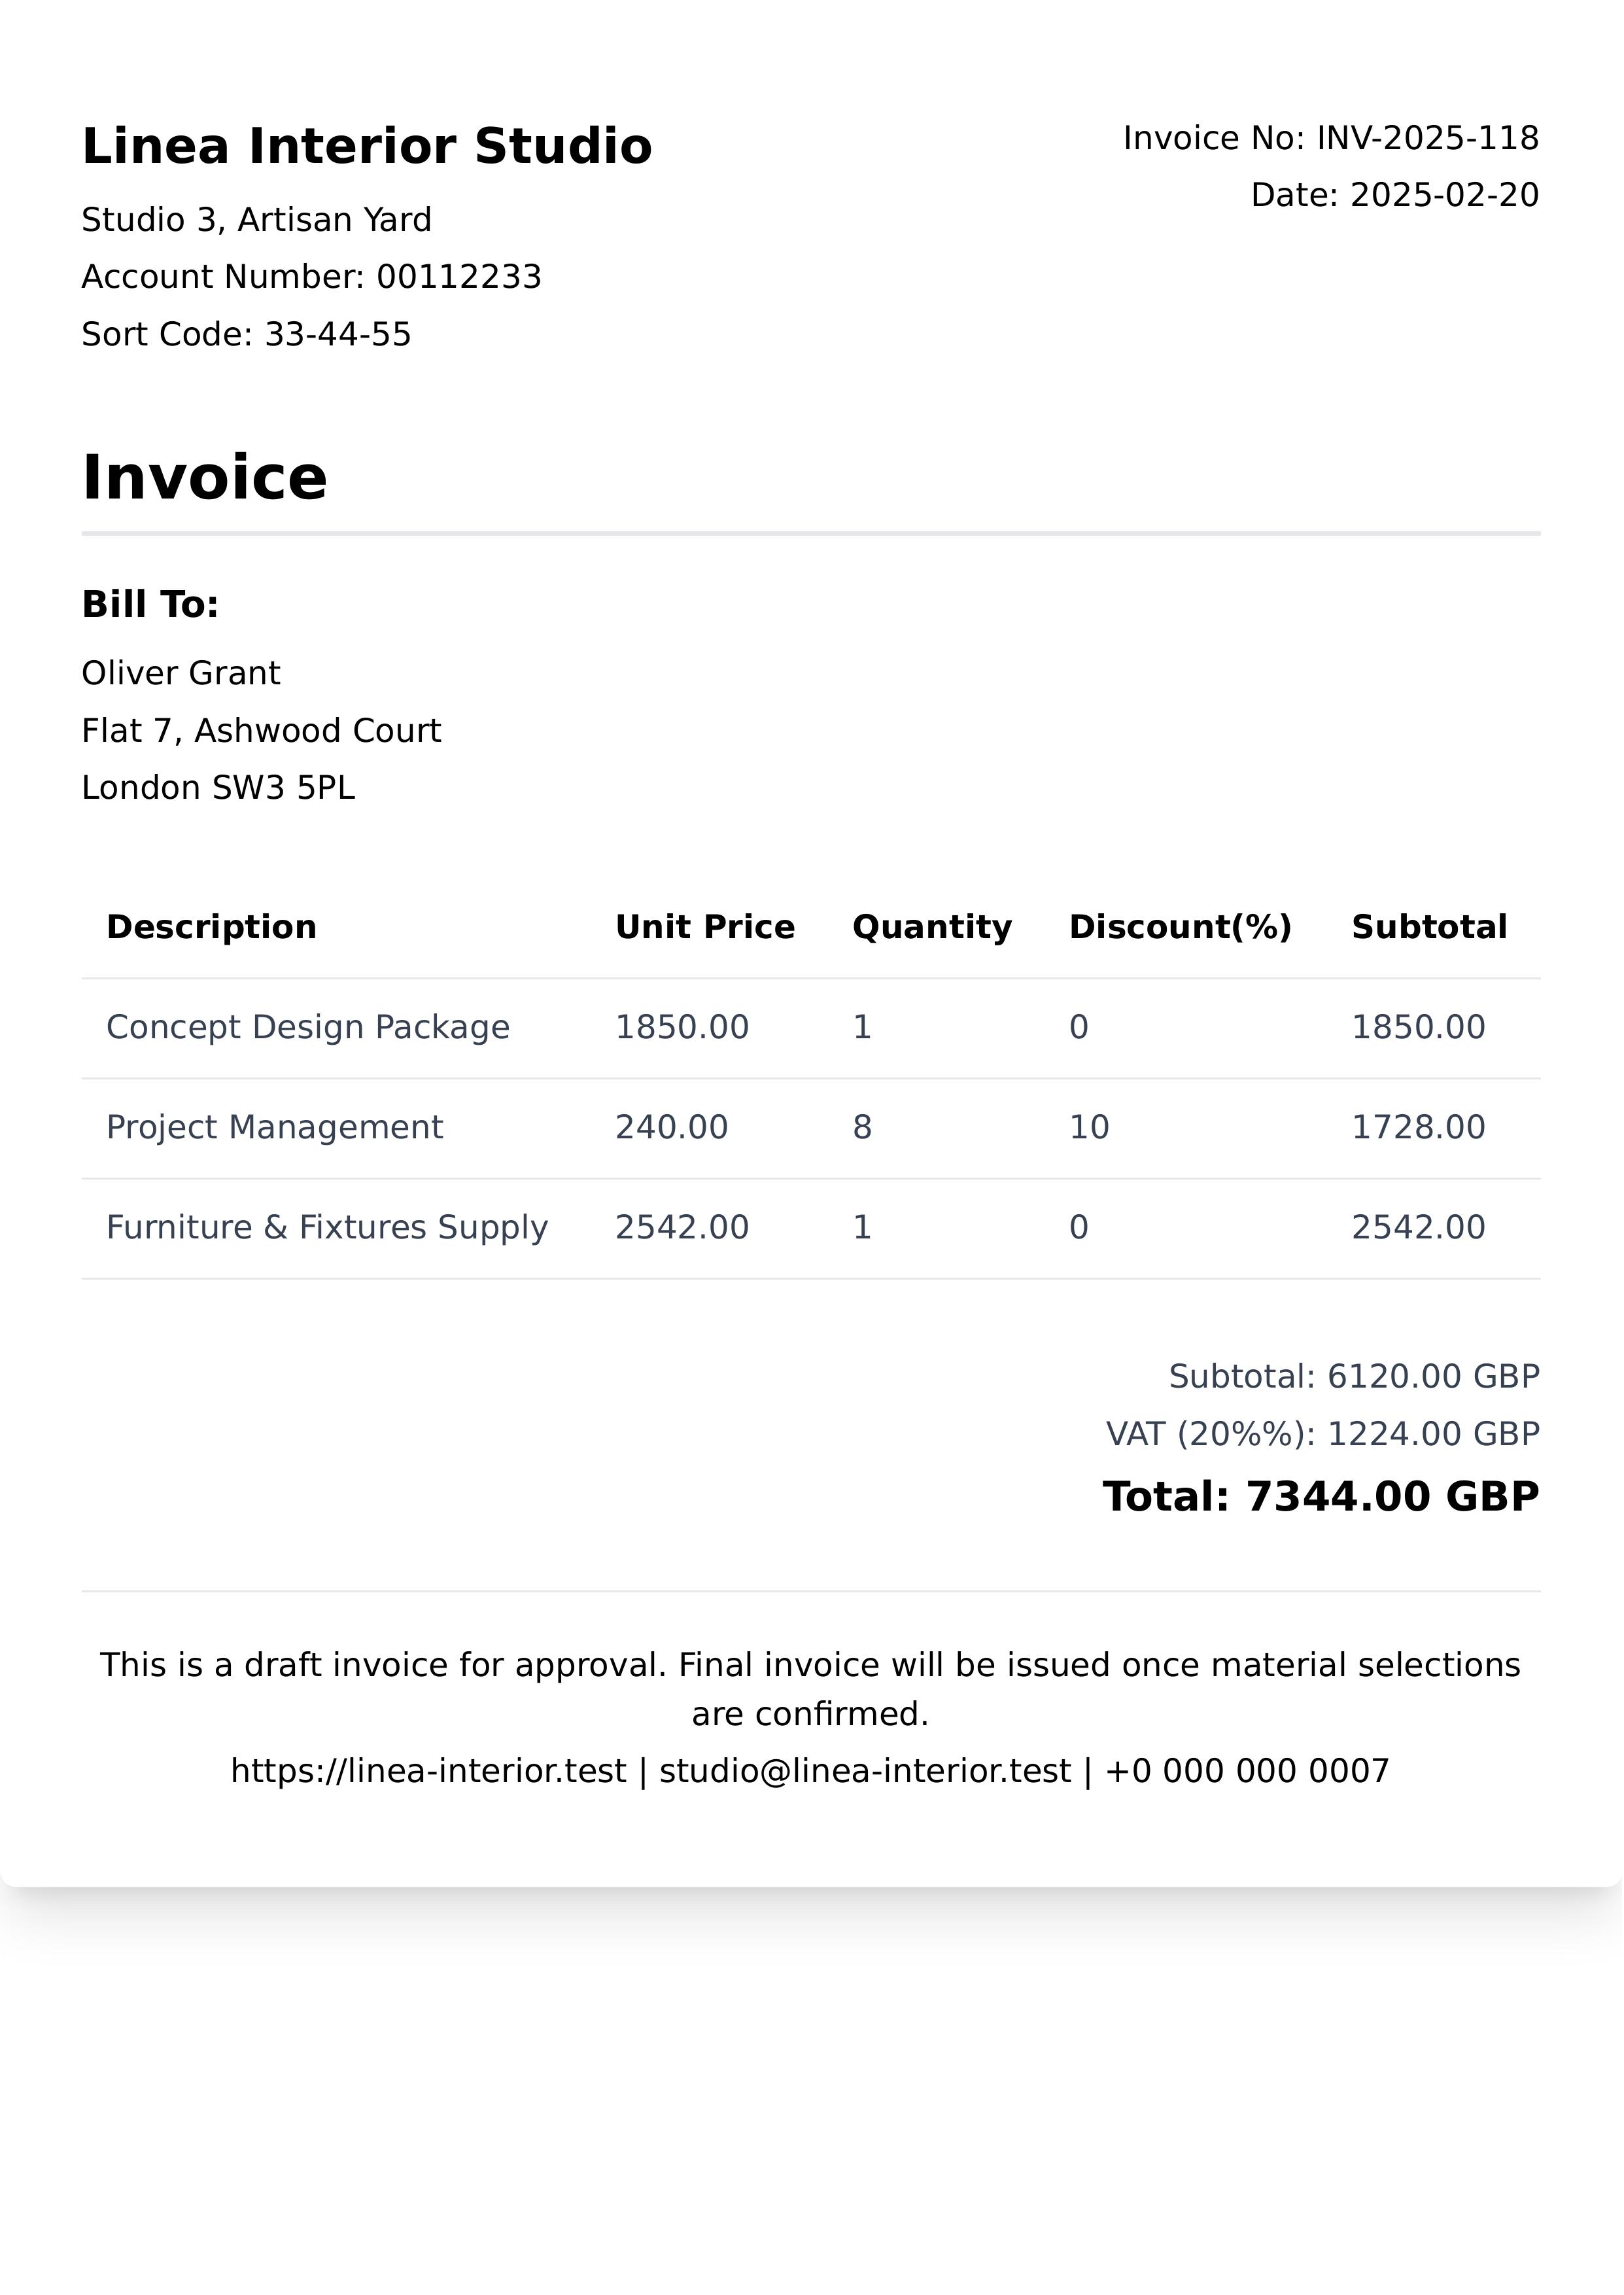Click the Concept Design Package row
Viewport: 1624px width, 2295px height.
tap(308, 1027)
